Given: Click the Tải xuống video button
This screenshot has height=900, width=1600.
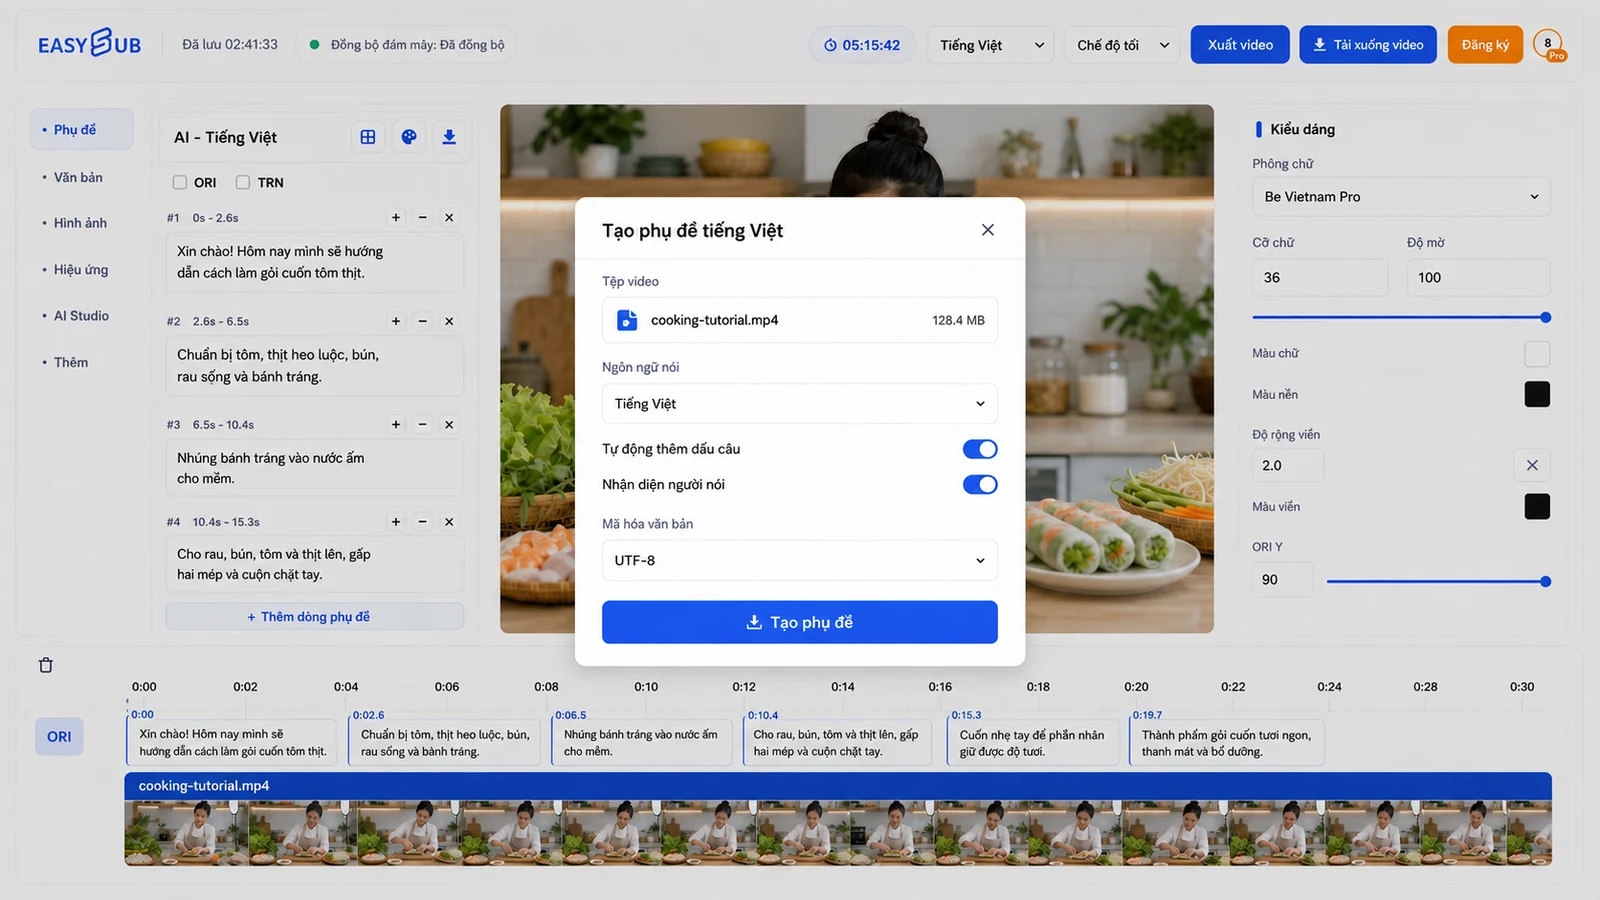Looking at the screenshot, I should click(x=1368, y=45).
